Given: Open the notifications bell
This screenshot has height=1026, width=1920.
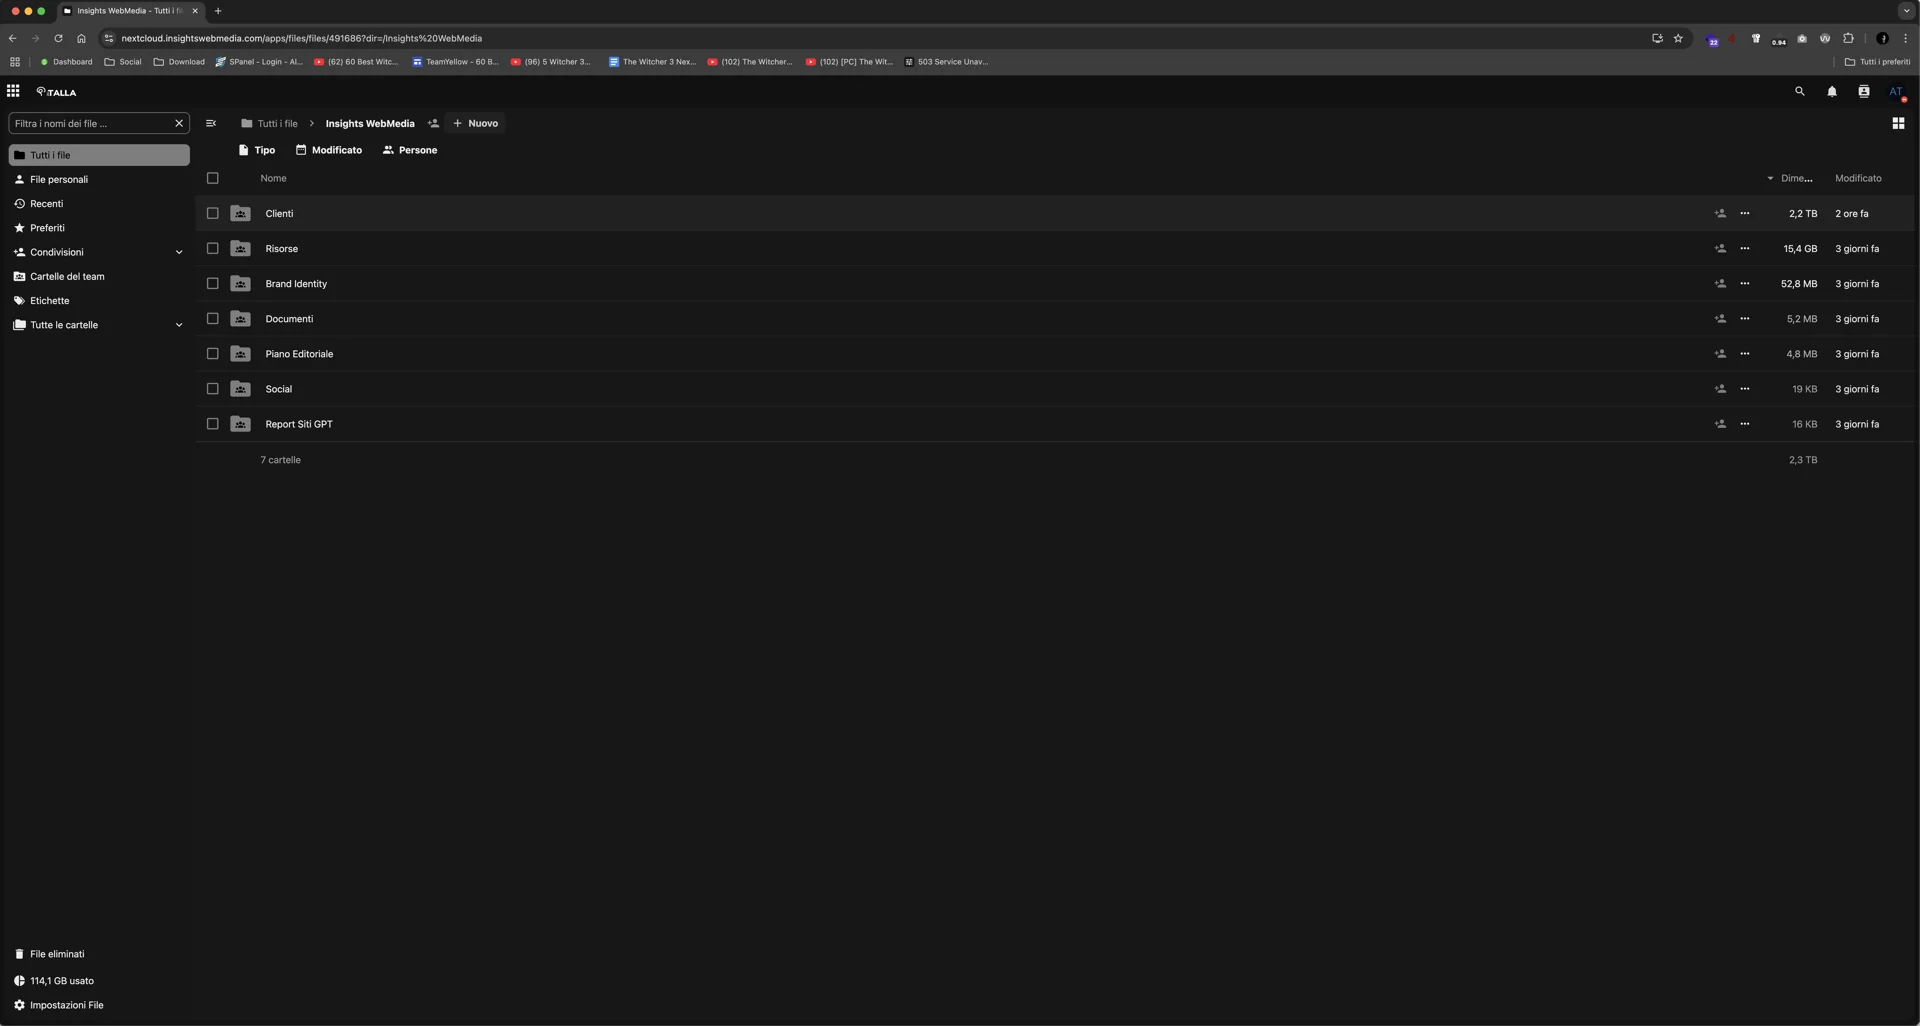Looking at the screenshot, I should point(1831,91).
